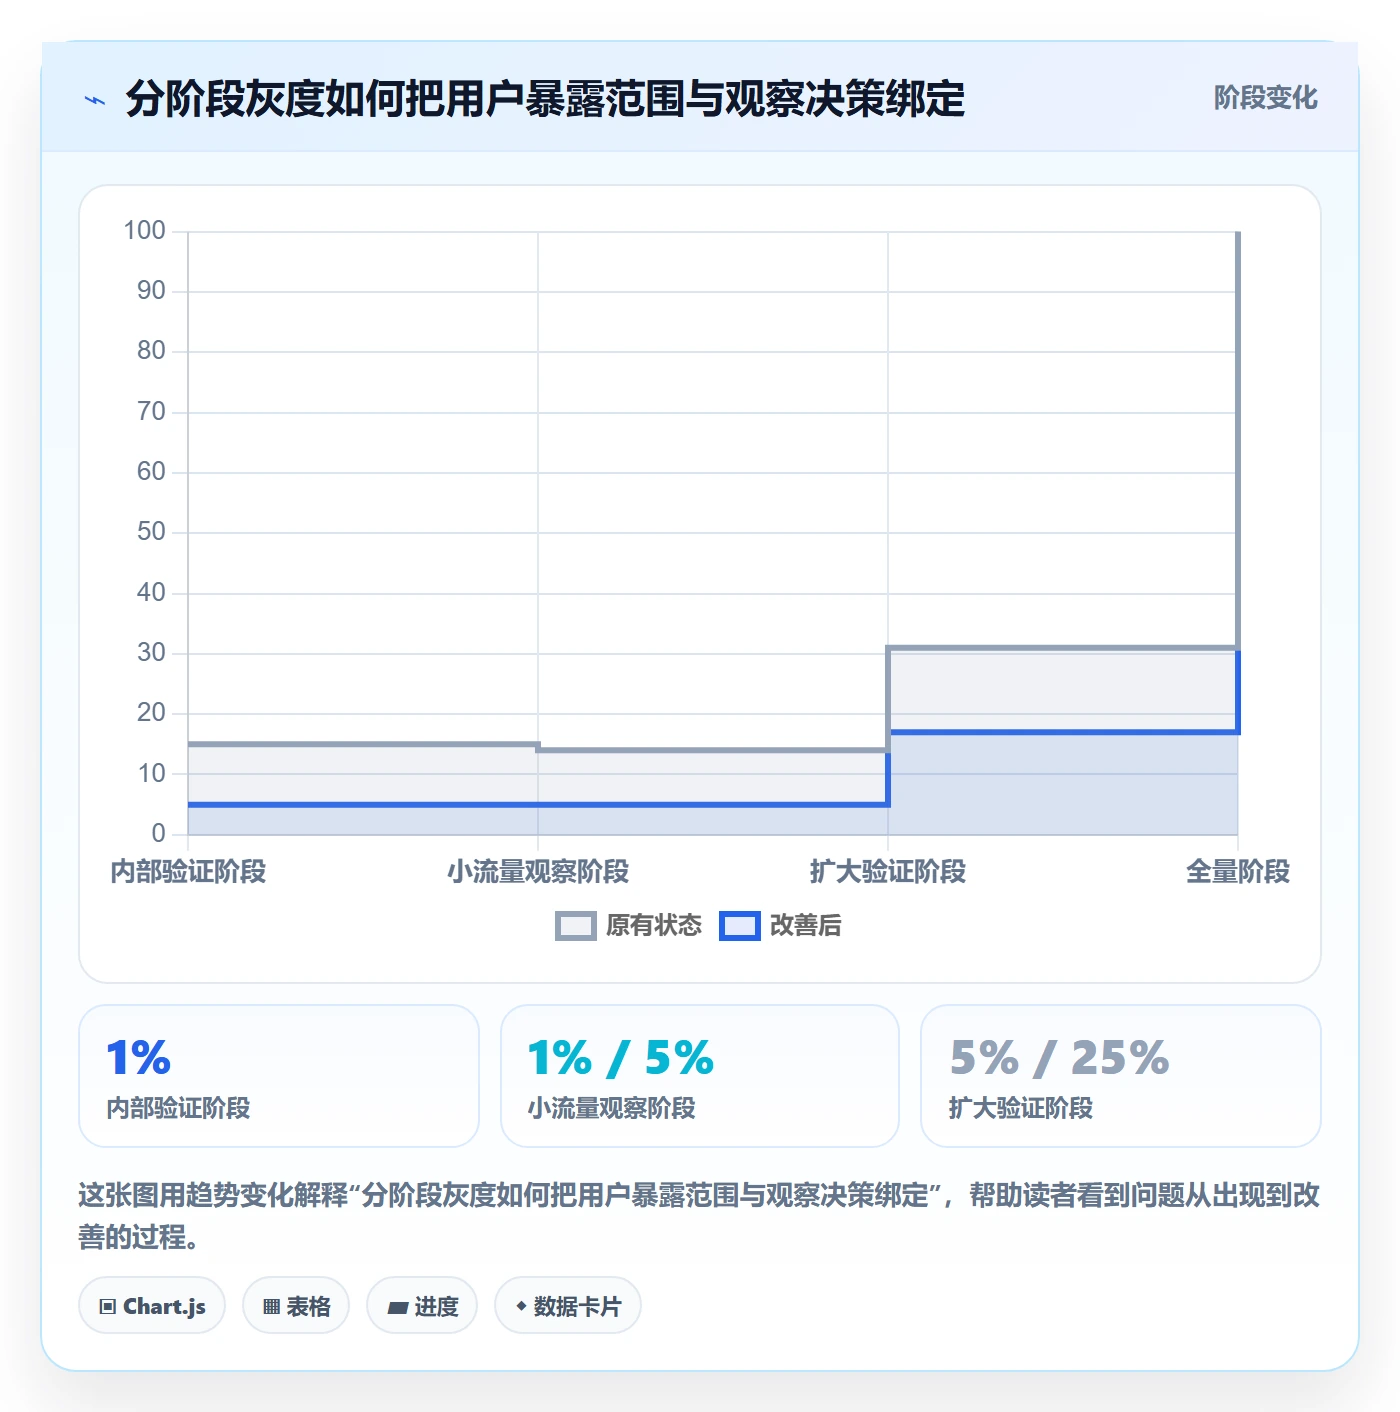The image size is (1400, 1412).
Task: Click the Chart.js tag icon
Action: 108,1306
